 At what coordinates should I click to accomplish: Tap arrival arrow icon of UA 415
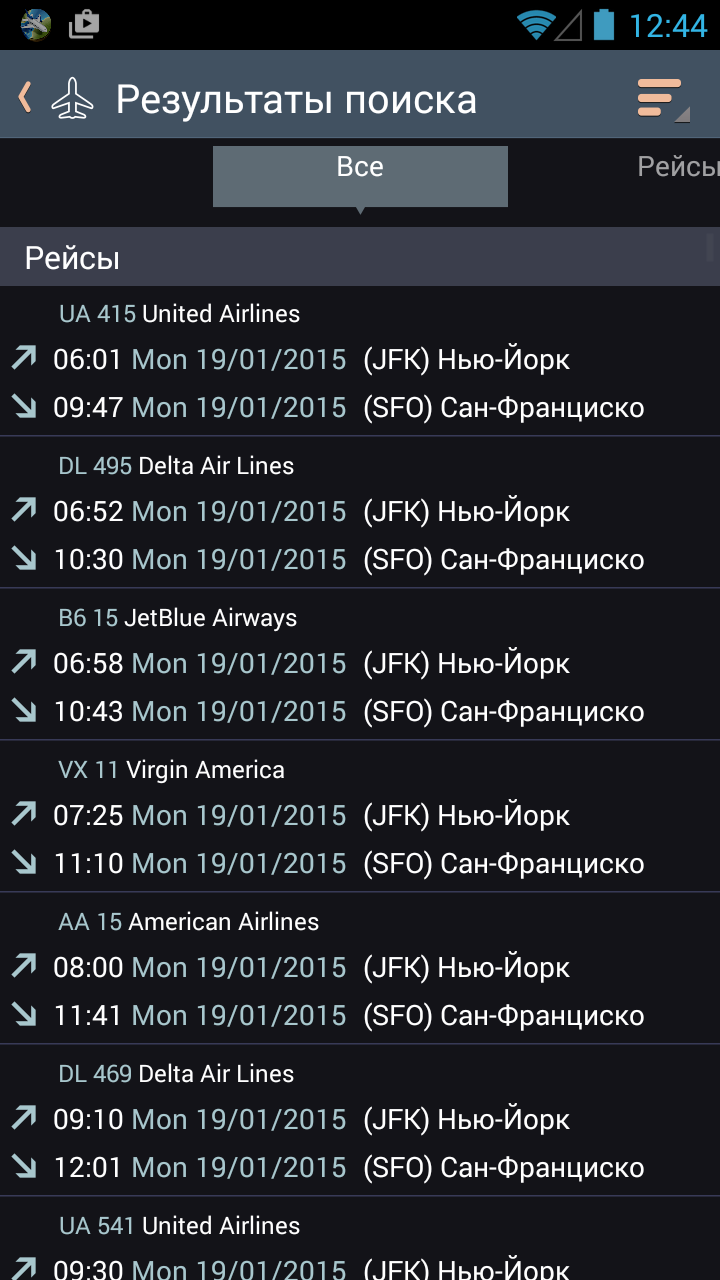pos(24,406)
